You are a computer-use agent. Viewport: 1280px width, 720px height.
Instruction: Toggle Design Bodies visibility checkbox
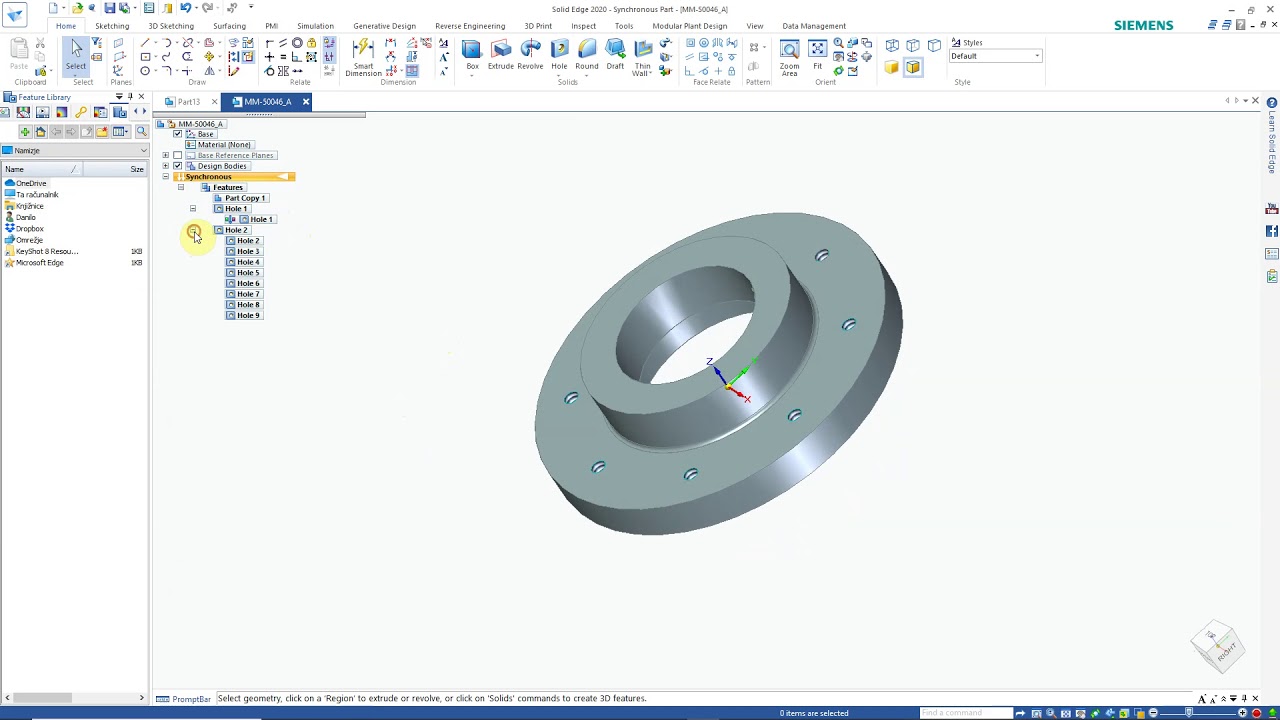[x=178, y=166]
